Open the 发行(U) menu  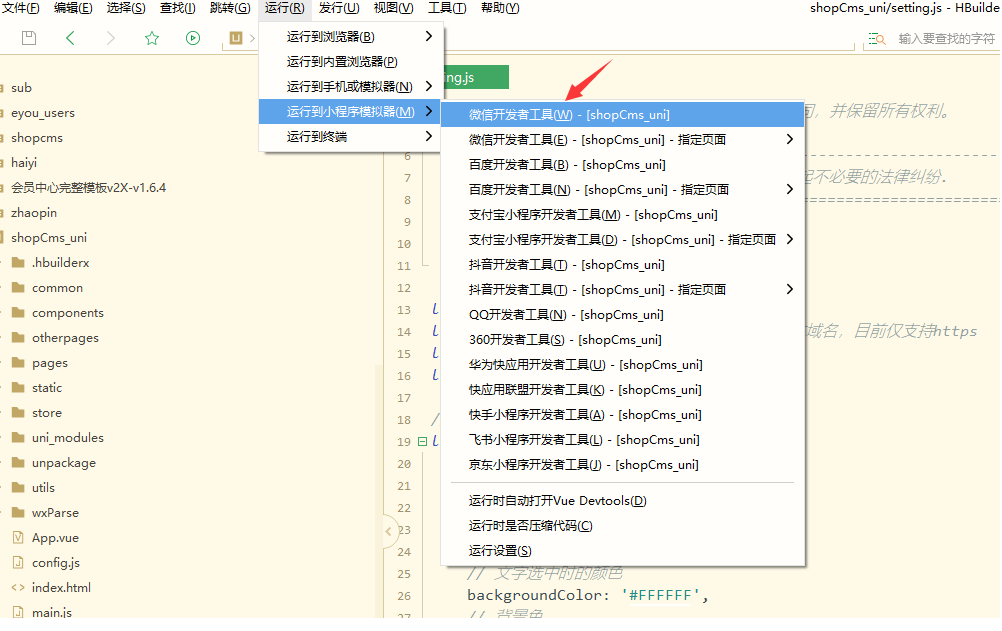point(339,8)
